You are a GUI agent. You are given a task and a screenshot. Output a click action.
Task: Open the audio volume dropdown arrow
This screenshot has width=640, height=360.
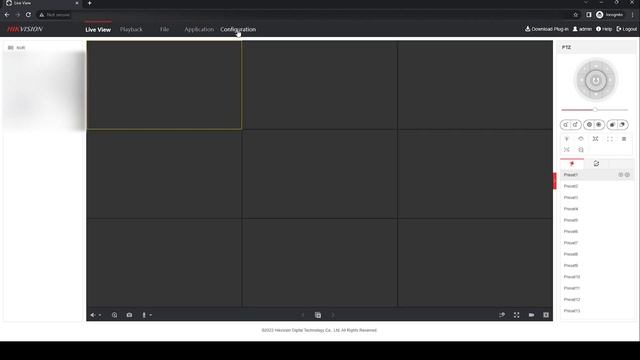click(100, 315)
